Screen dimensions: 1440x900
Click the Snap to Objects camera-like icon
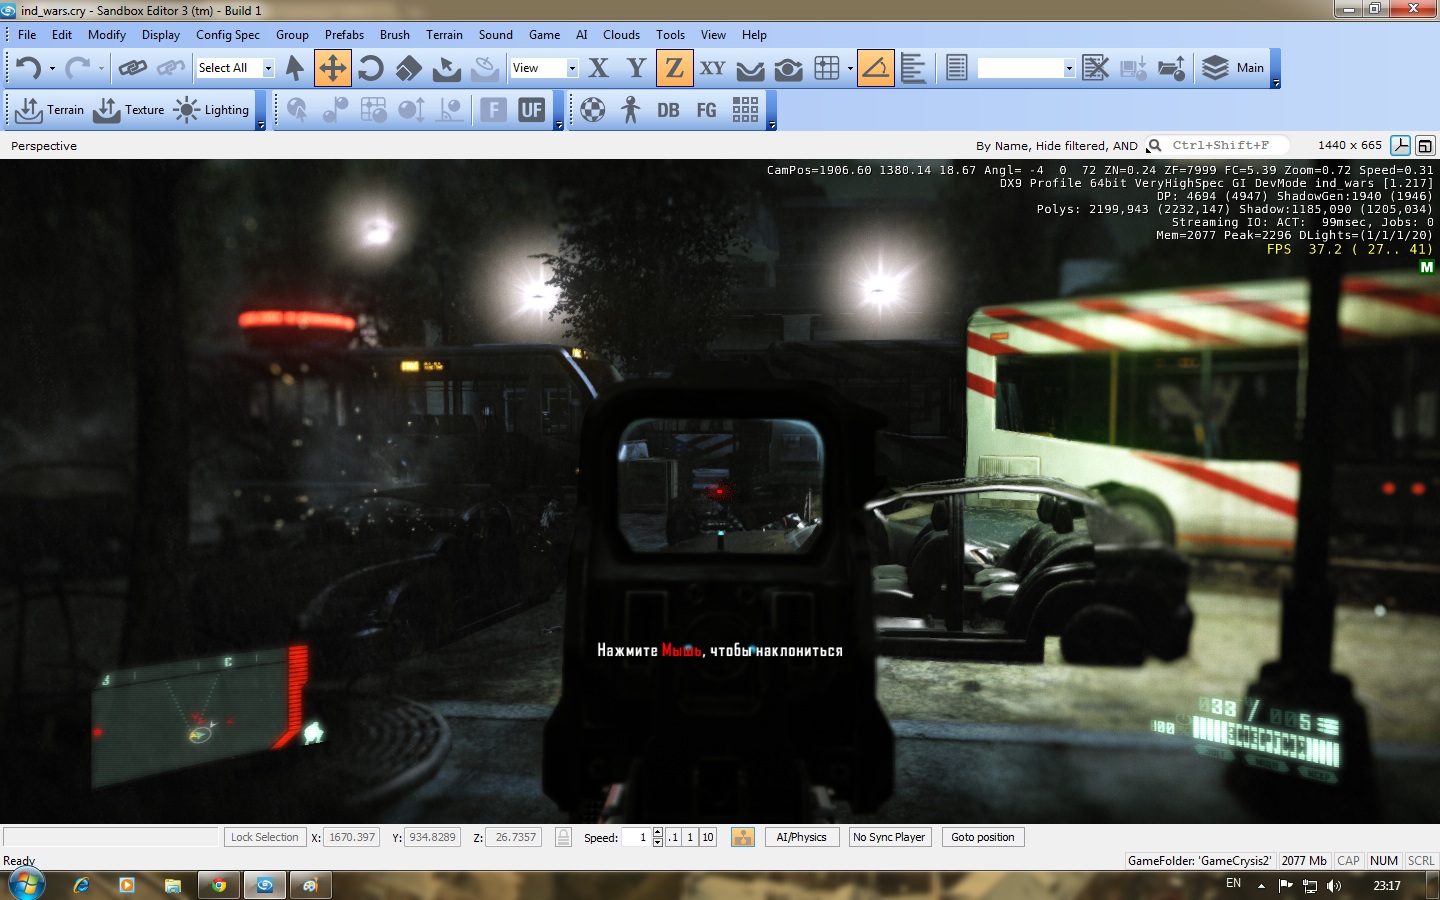(x=788, y=68)
